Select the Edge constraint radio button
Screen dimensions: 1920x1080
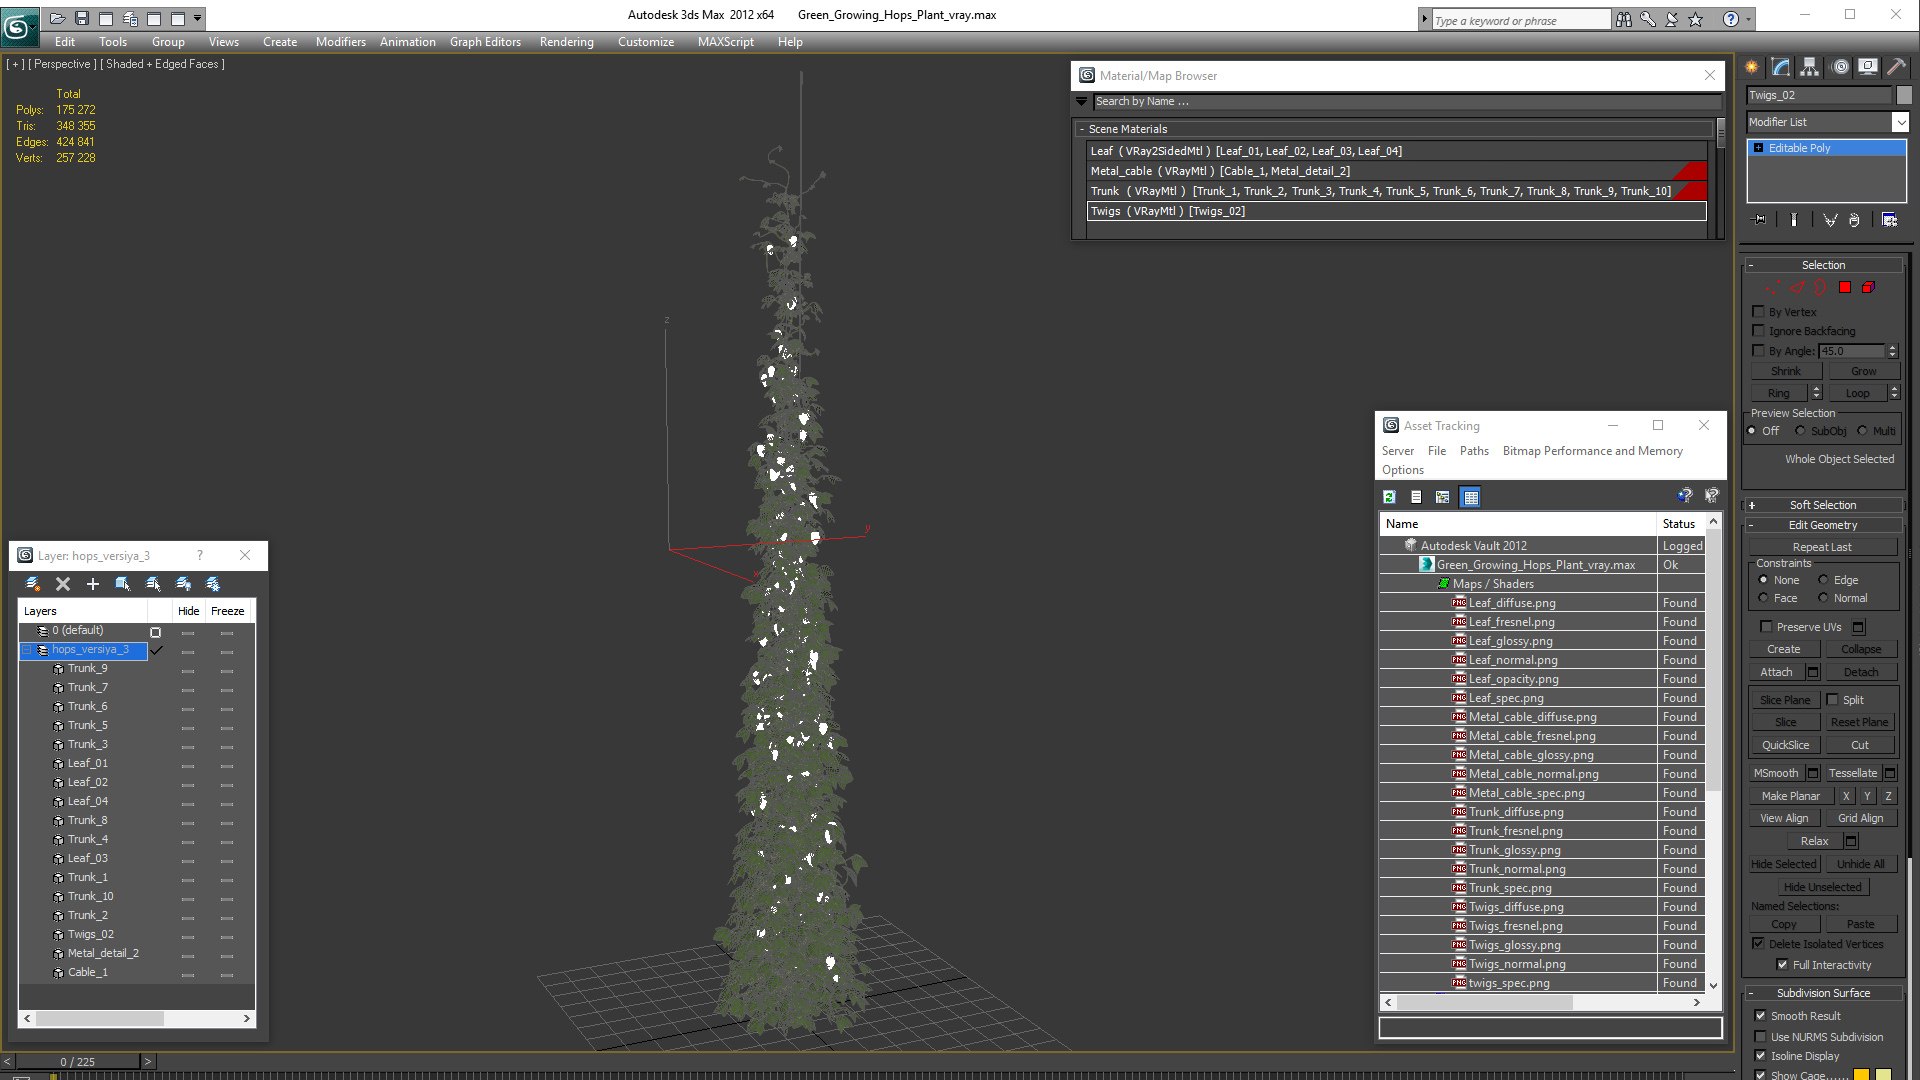point(1823,580)
